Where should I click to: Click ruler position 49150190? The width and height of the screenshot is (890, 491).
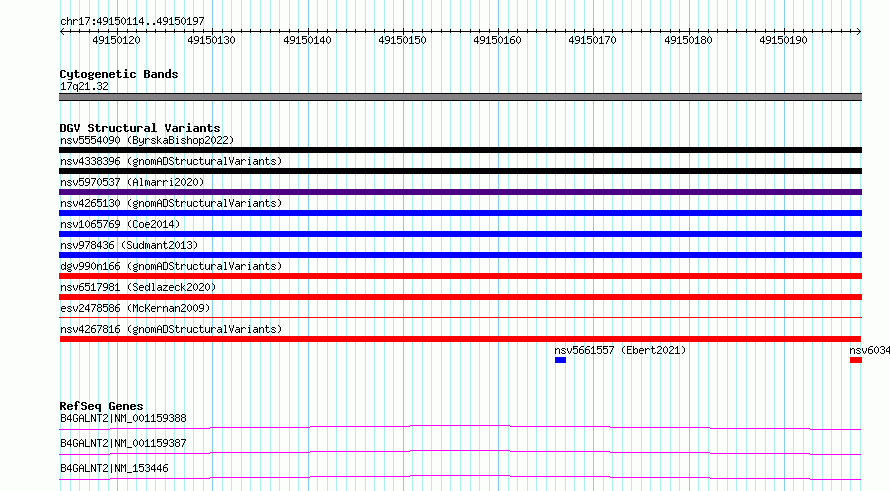pyautogui.click(x=783, y=40)
